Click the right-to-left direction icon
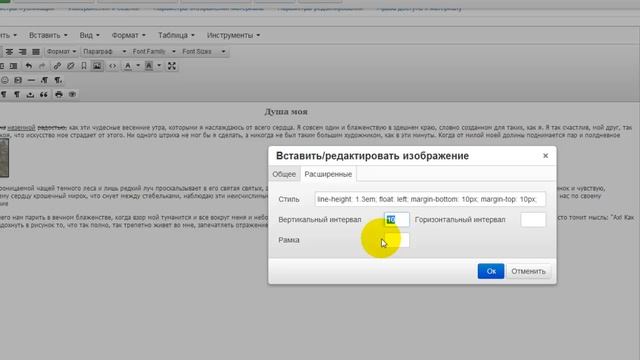Image resolution: width=640 pixels, height=360 pixels. pos(58,80)
